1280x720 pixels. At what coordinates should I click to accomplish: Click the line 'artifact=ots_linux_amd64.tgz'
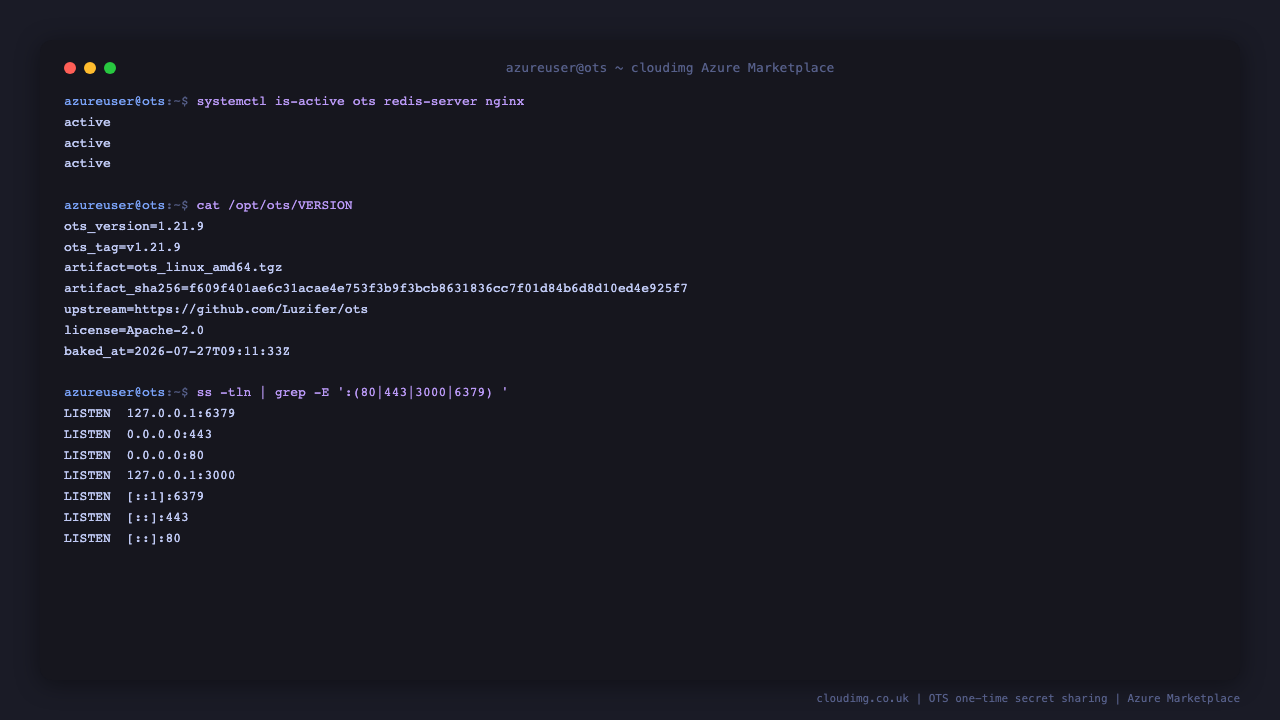point(173,268)
